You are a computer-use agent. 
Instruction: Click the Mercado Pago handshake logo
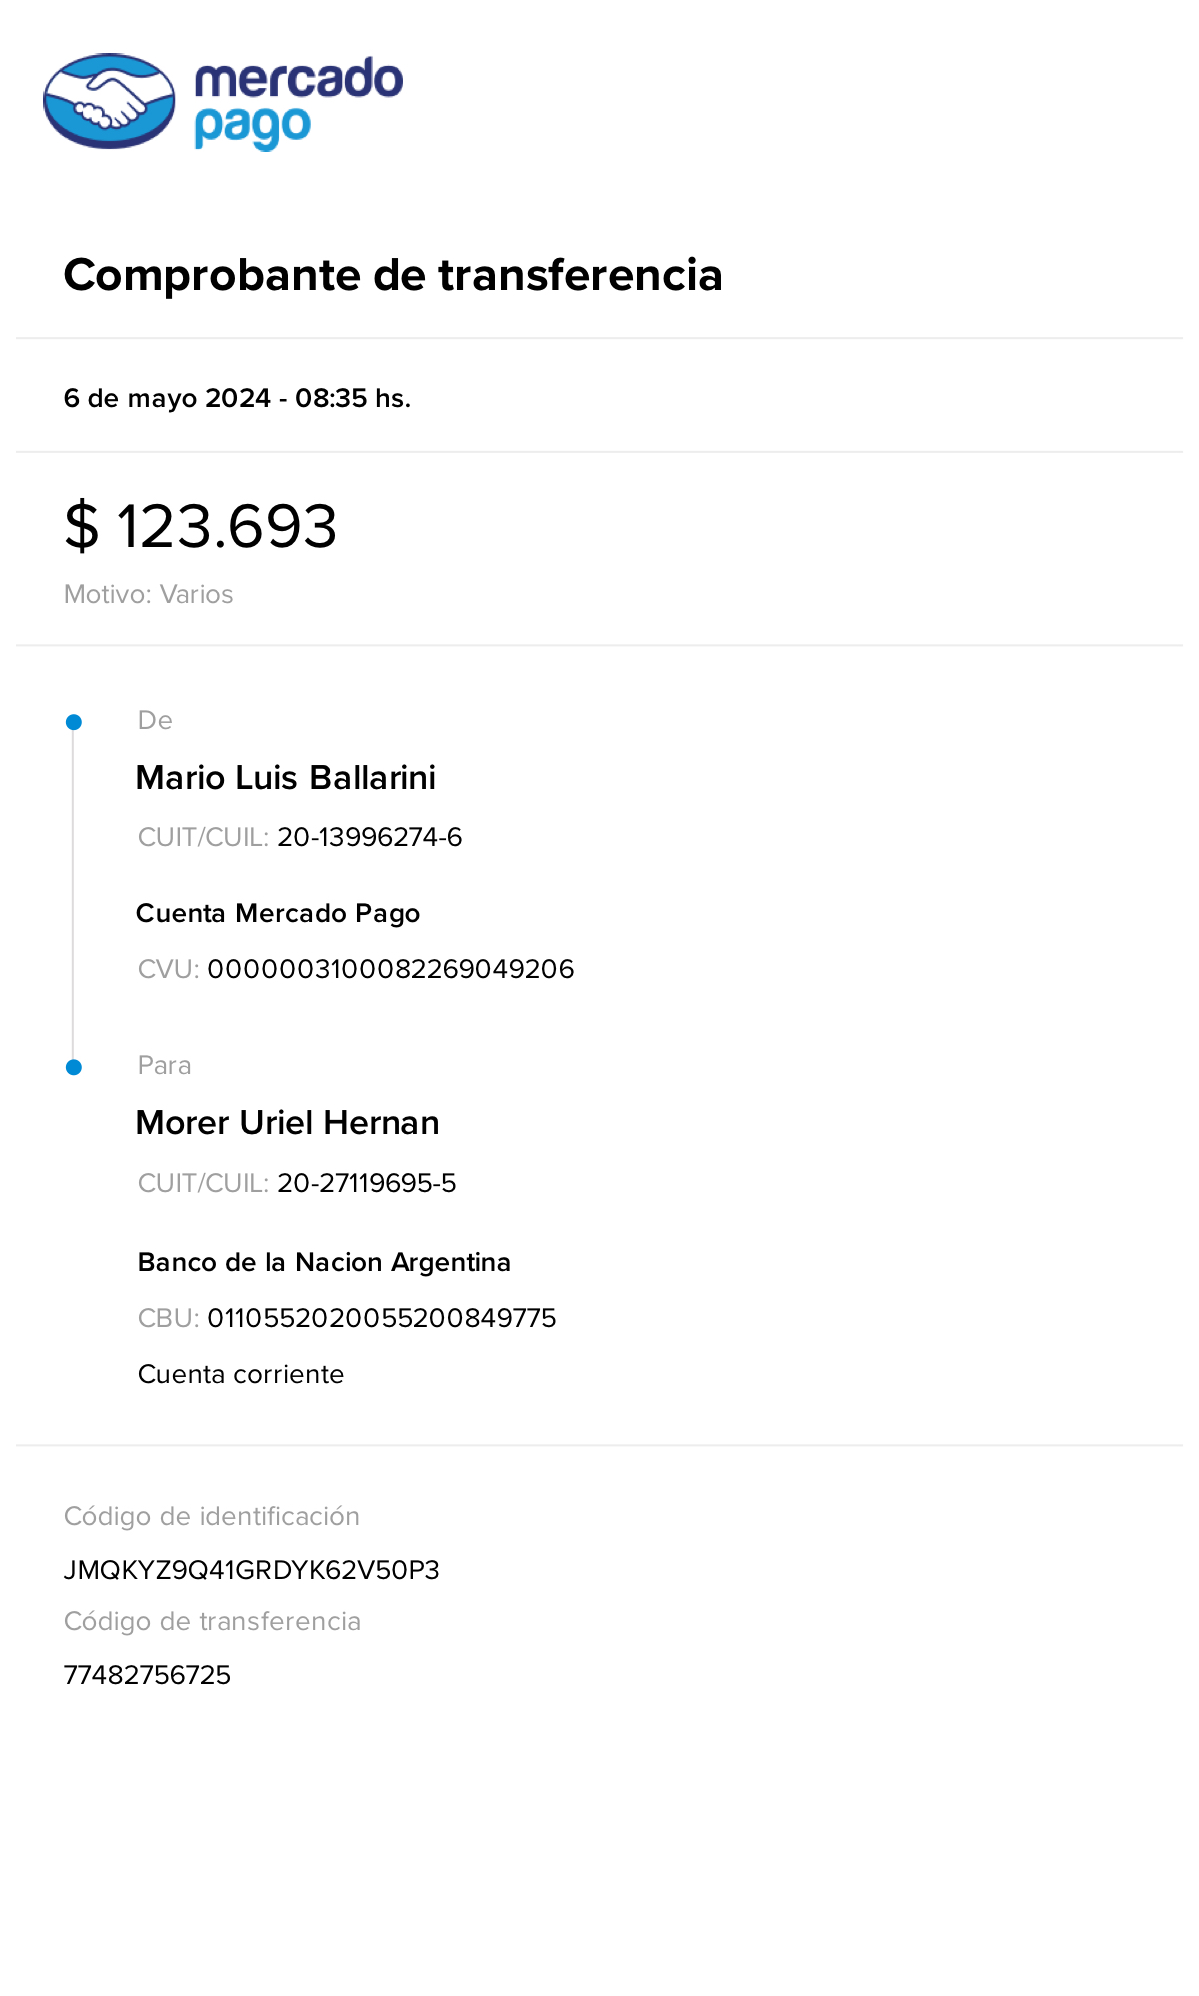(109, 101)
